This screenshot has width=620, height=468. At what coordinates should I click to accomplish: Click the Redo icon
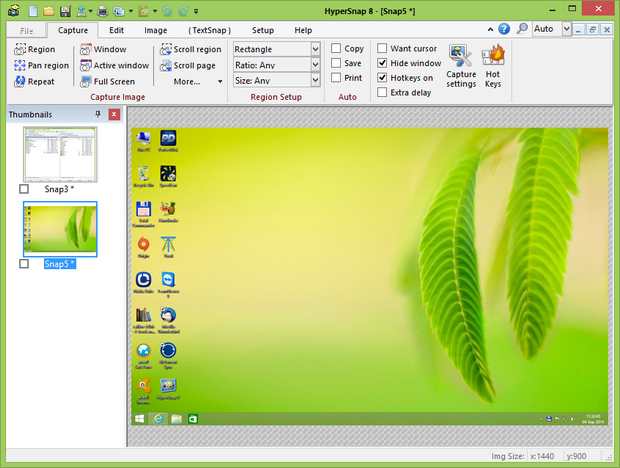[183, 11]
